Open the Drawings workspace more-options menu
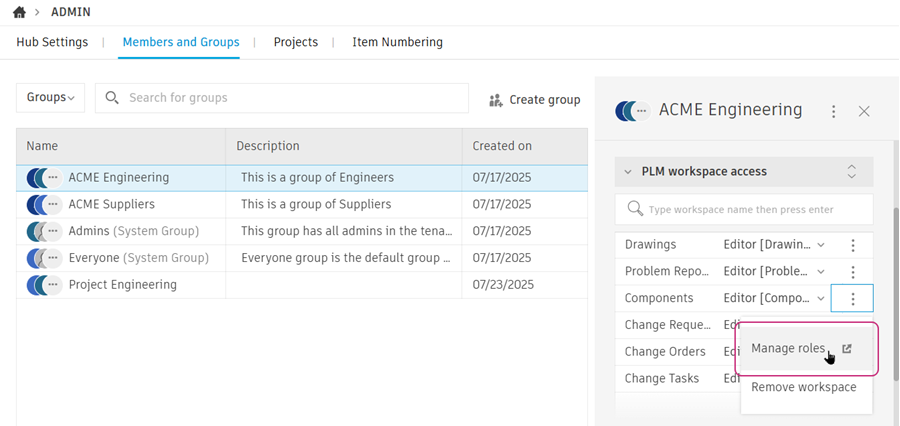This screenshot has height=426, width=900. [852, 245]
